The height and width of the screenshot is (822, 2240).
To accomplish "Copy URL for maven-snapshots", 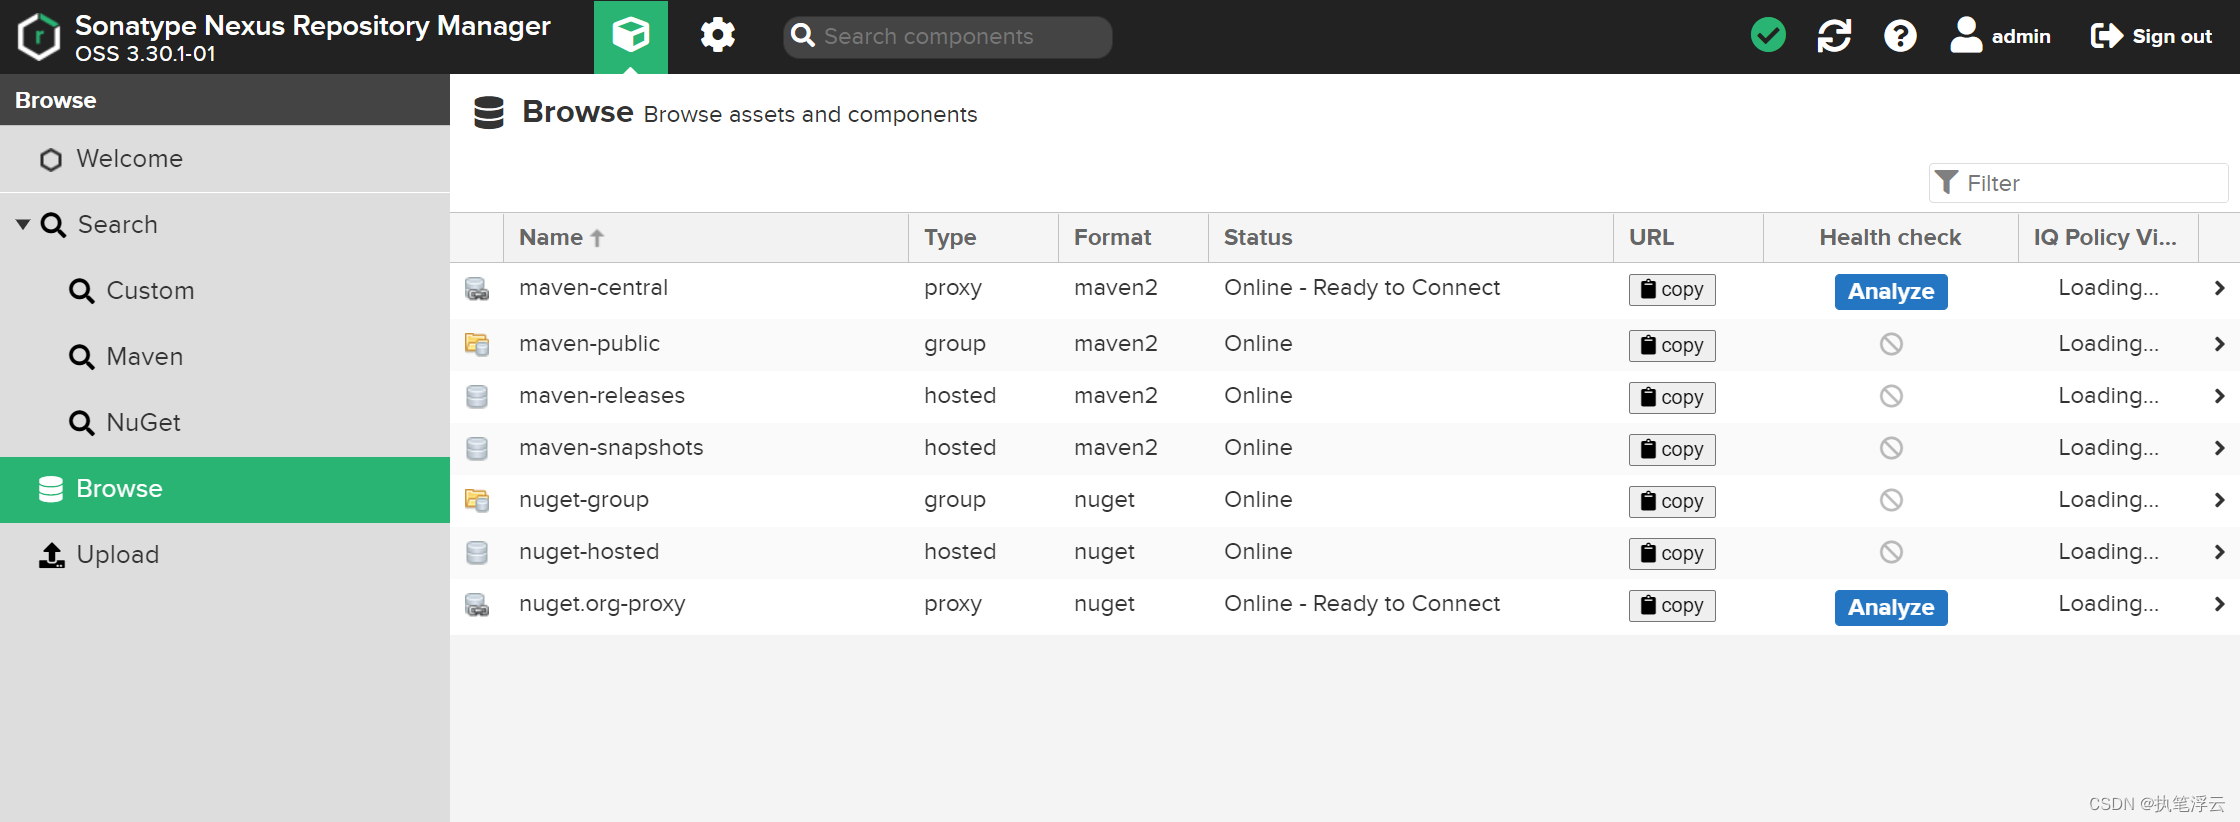I will tap(1672, 450).
